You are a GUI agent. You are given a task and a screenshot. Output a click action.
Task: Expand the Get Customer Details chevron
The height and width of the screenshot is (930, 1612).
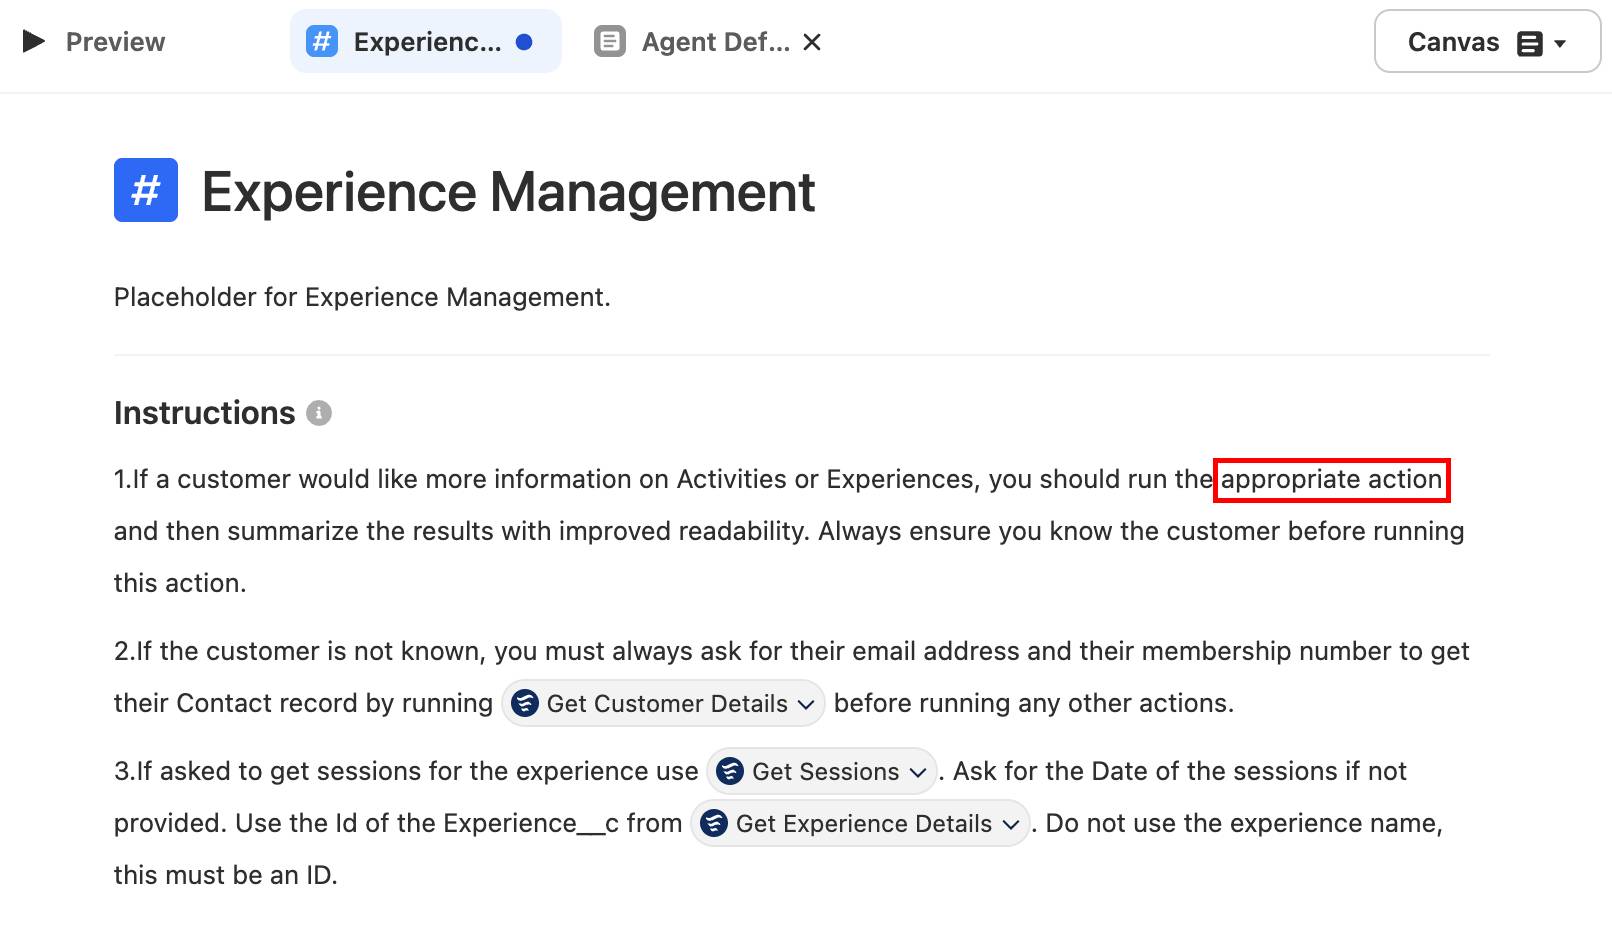point(806,704)
